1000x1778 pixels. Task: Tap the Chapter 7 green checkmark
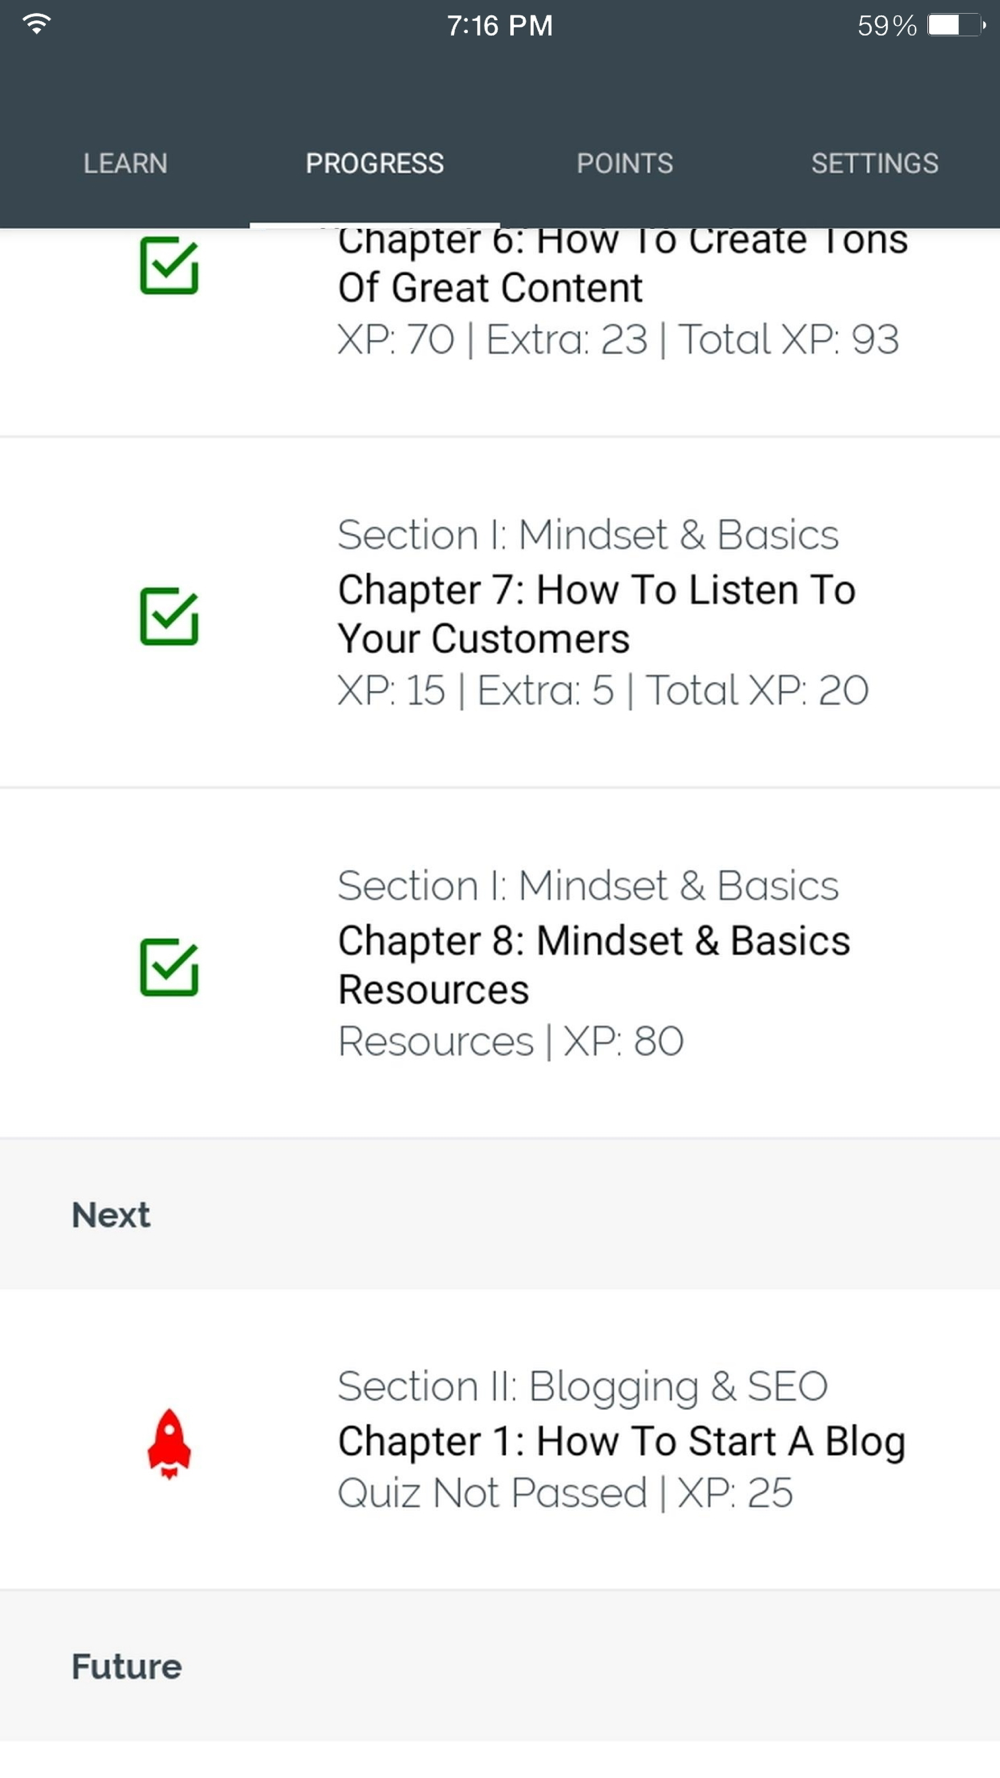tap(169, 616)
